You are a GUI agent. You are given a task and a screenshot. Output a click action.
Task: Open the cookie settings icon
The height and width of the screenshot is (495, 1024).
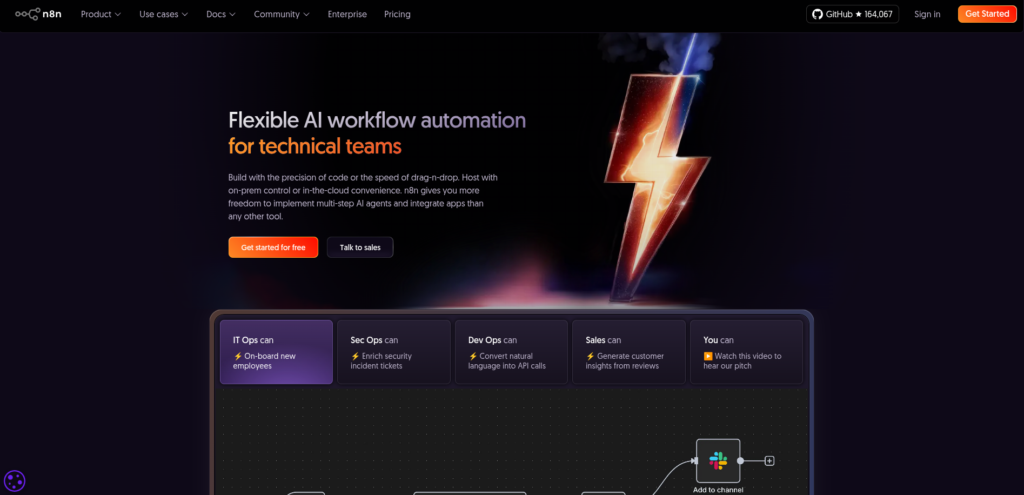pos(15,480)
